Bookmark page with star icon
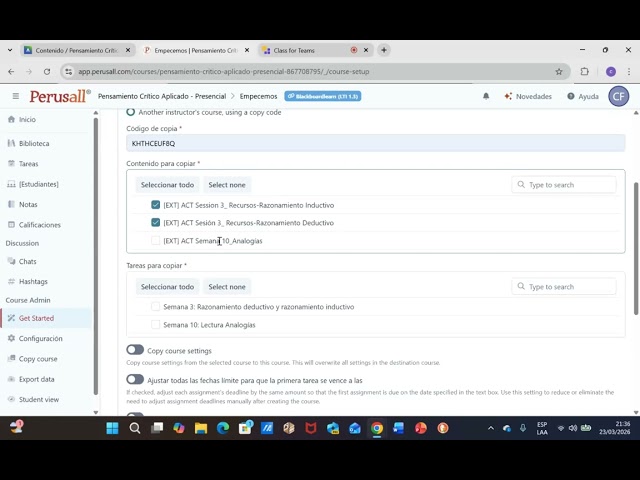 point(559,71)
